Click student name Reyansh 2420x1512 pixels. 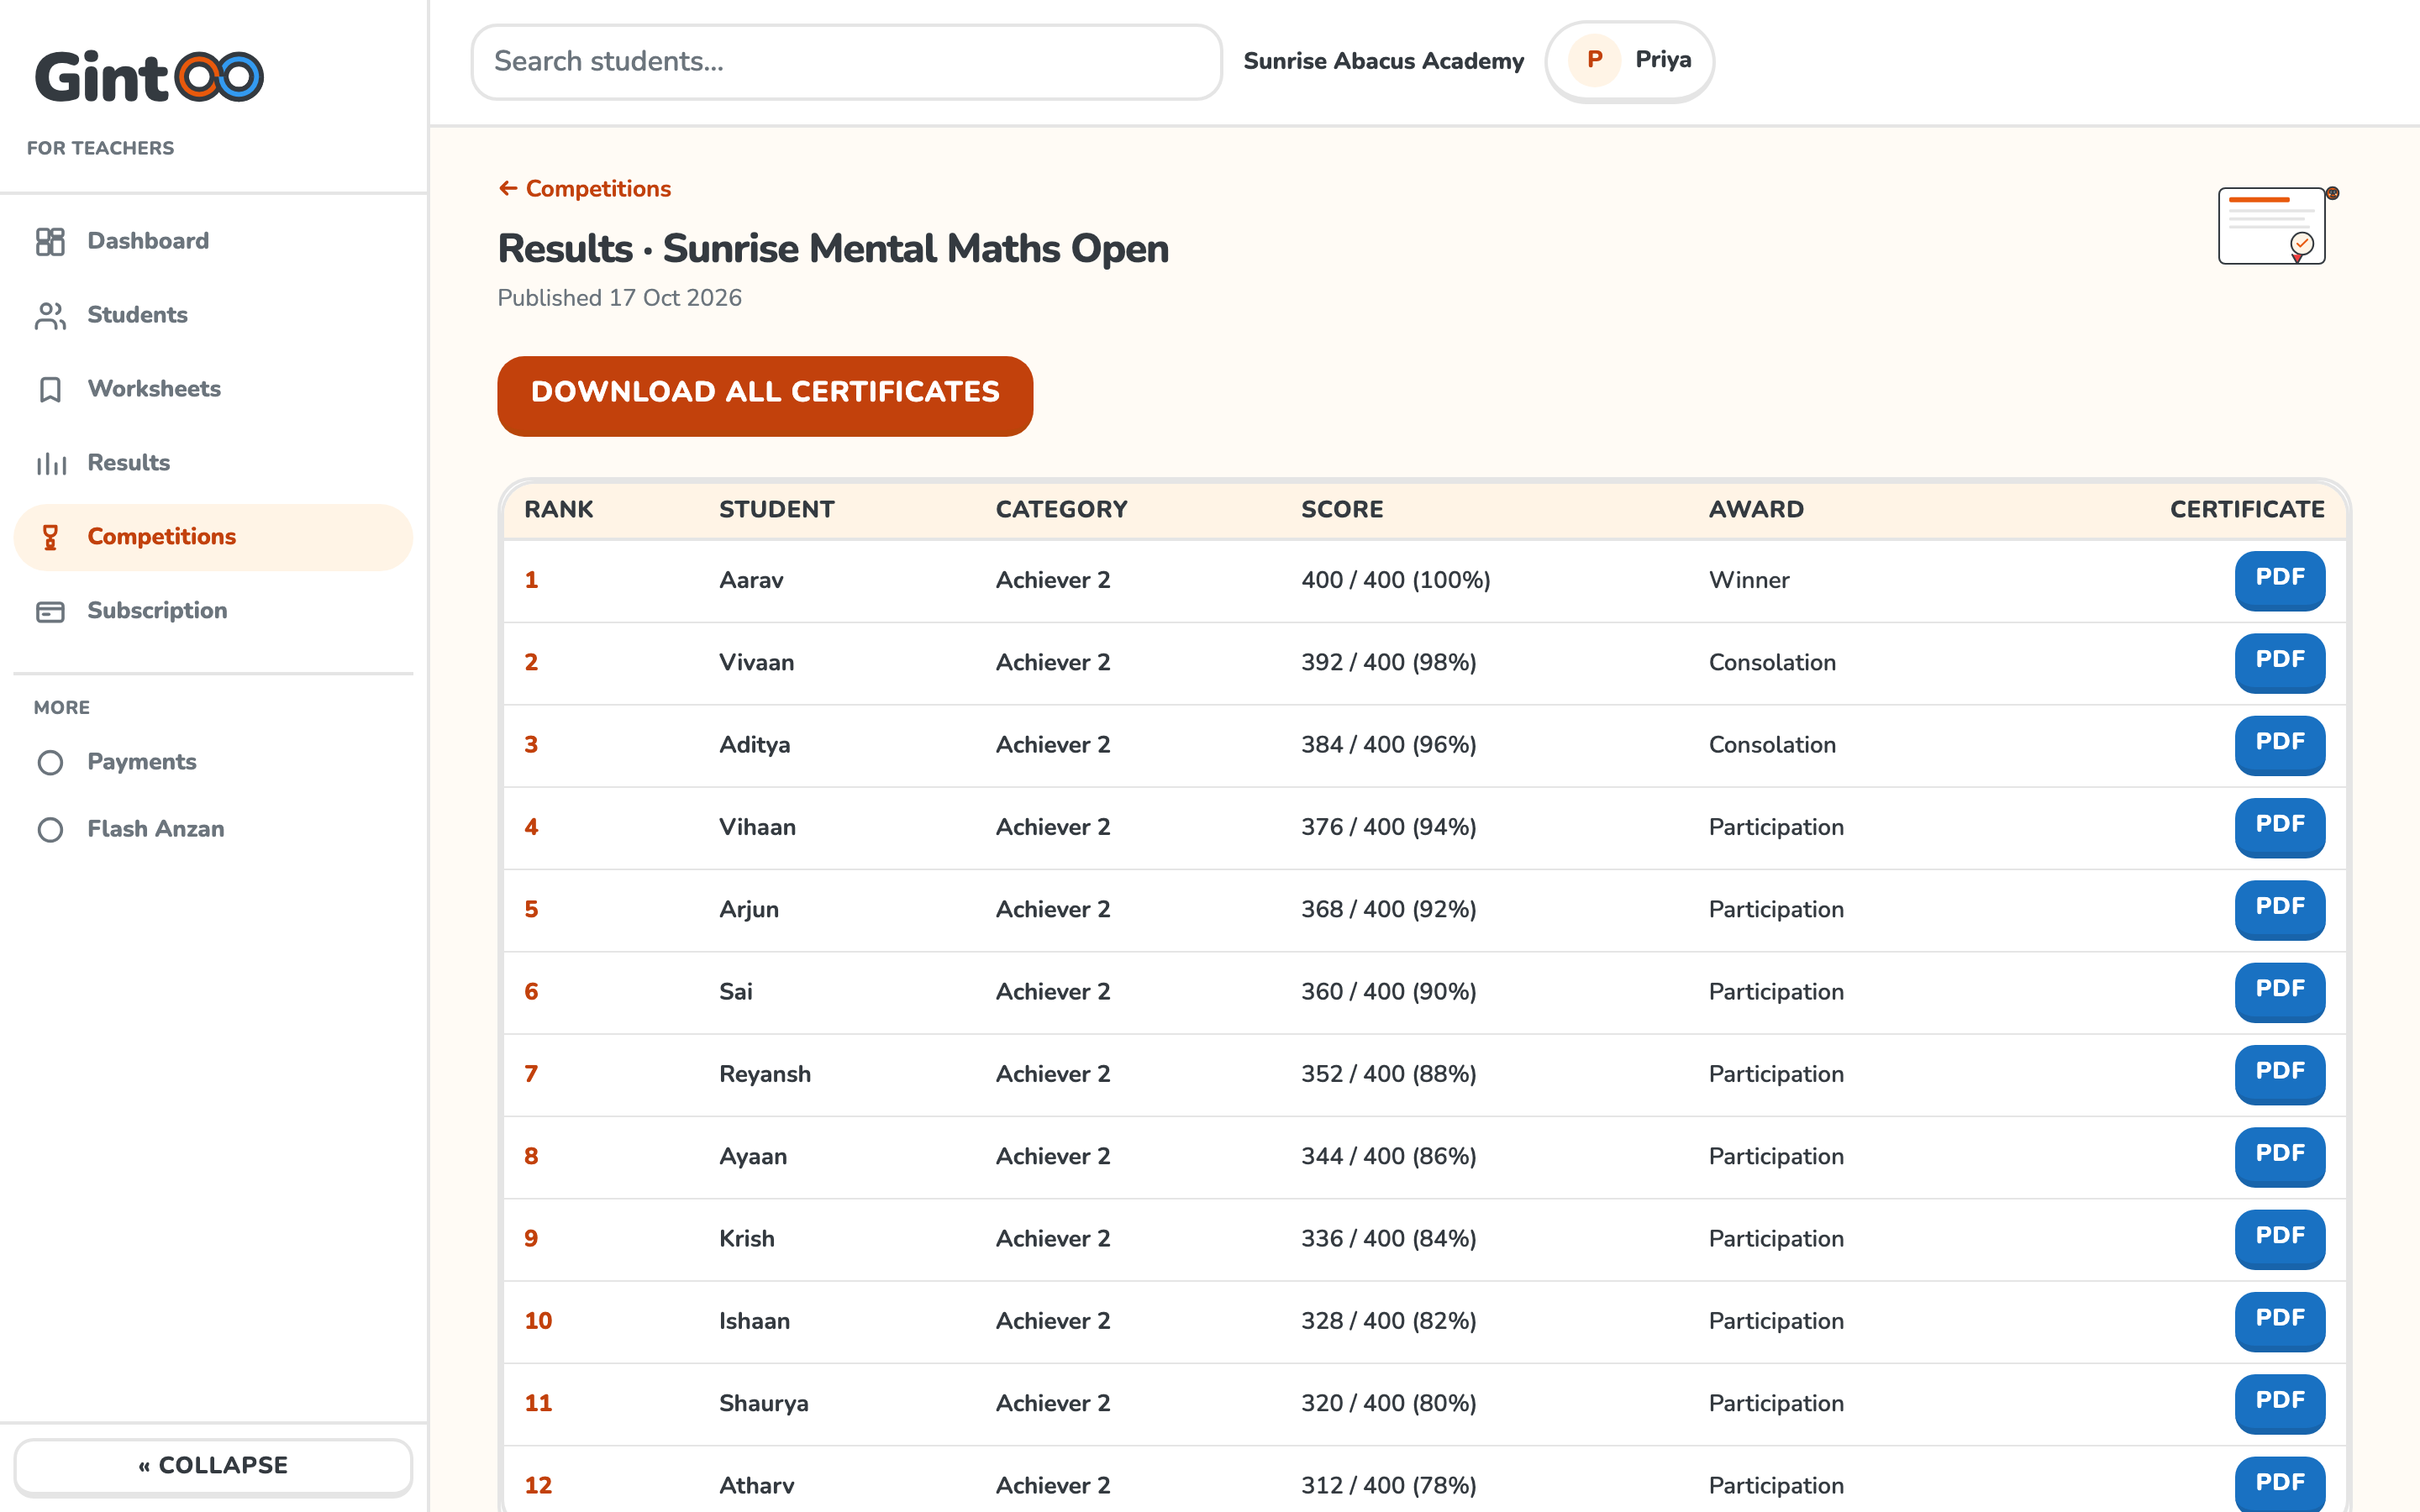(x=765, y=1074)
